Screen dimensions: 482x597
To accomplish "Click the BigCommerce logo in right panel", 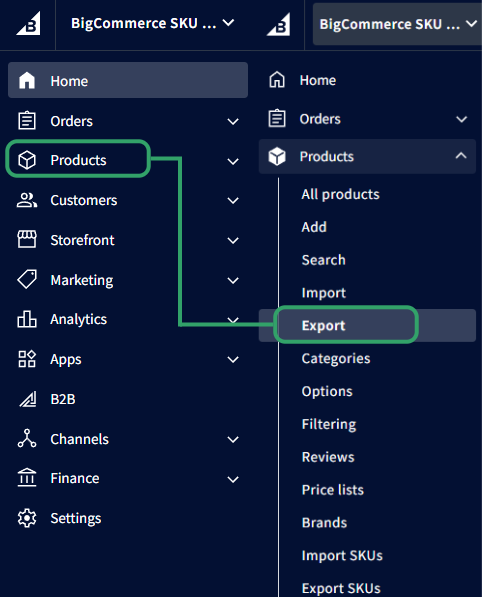I will 278,24.
